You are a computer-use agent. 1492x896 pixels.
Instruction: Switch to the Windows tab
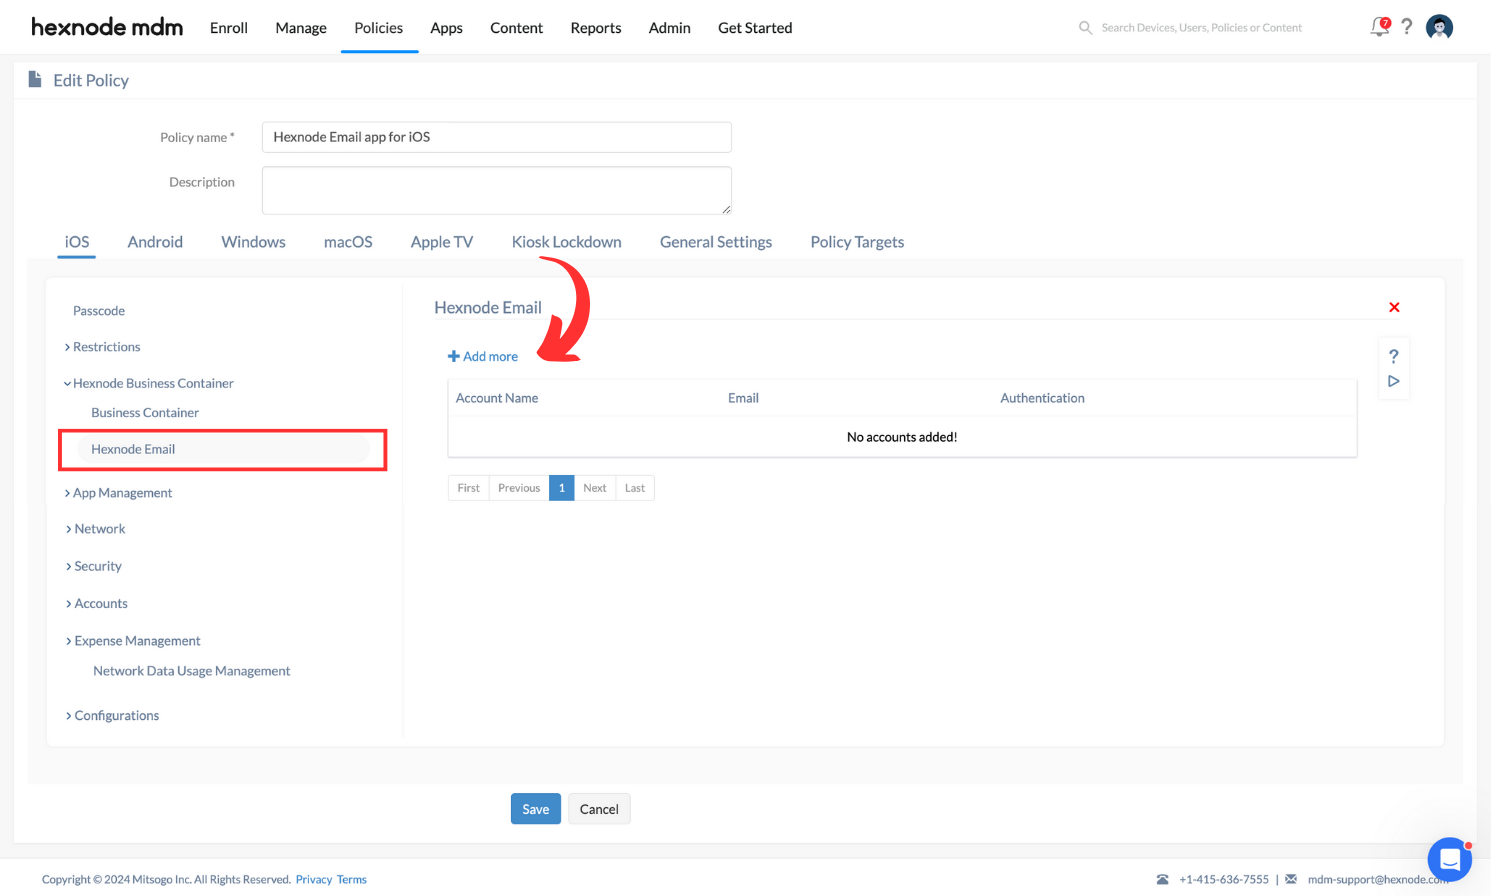[x=253, y=242]
